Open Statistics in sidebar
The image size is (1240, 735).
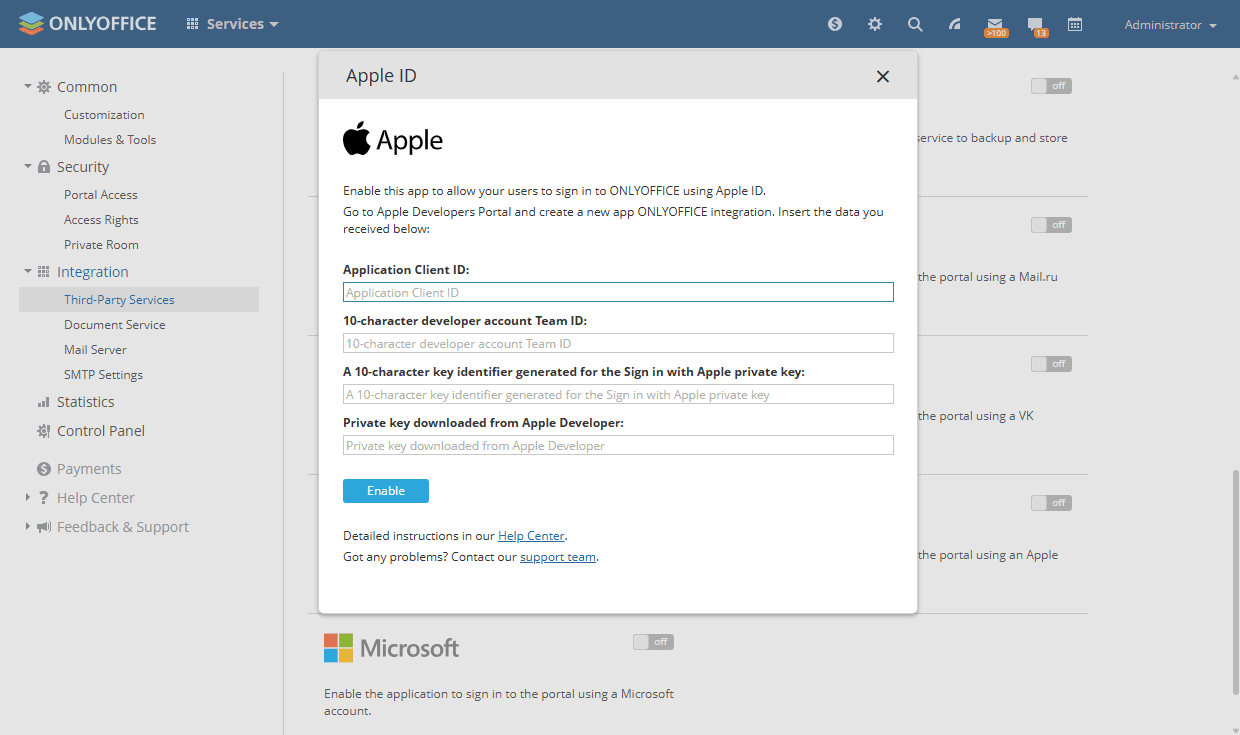tap(85, 402)
